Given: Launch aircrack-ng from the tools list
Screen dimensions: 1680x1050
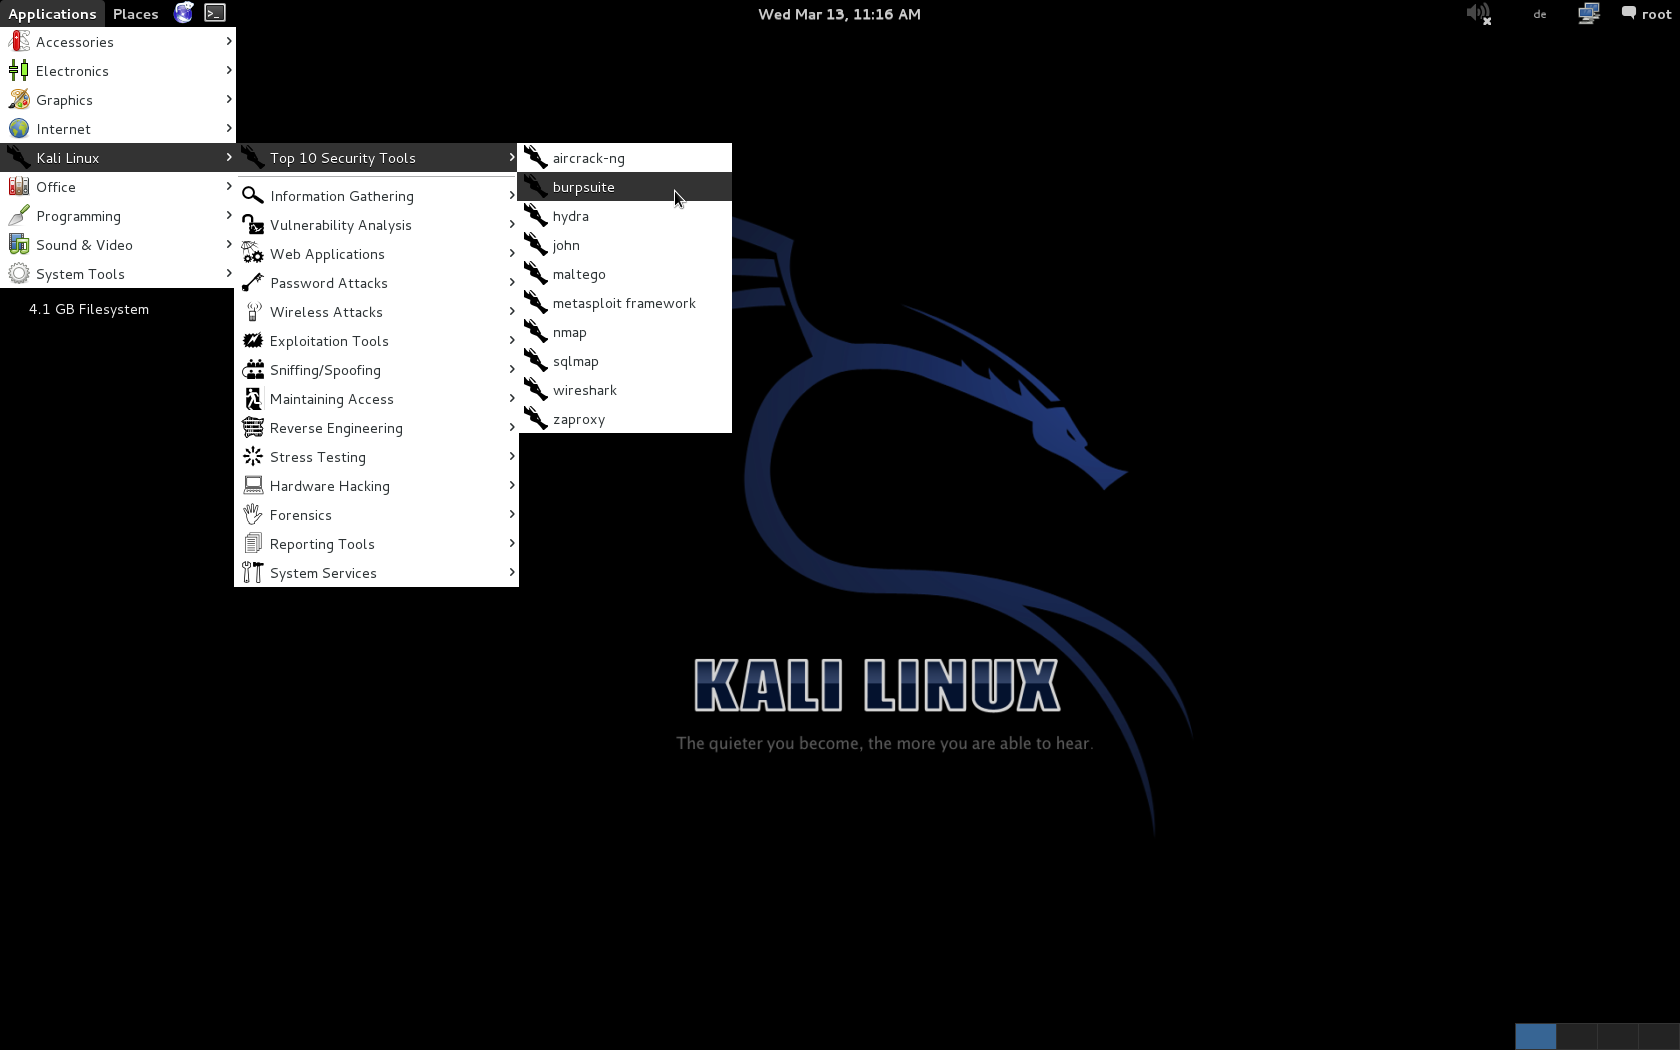Looking at the screenshot, I should click(x=625, y=158).
